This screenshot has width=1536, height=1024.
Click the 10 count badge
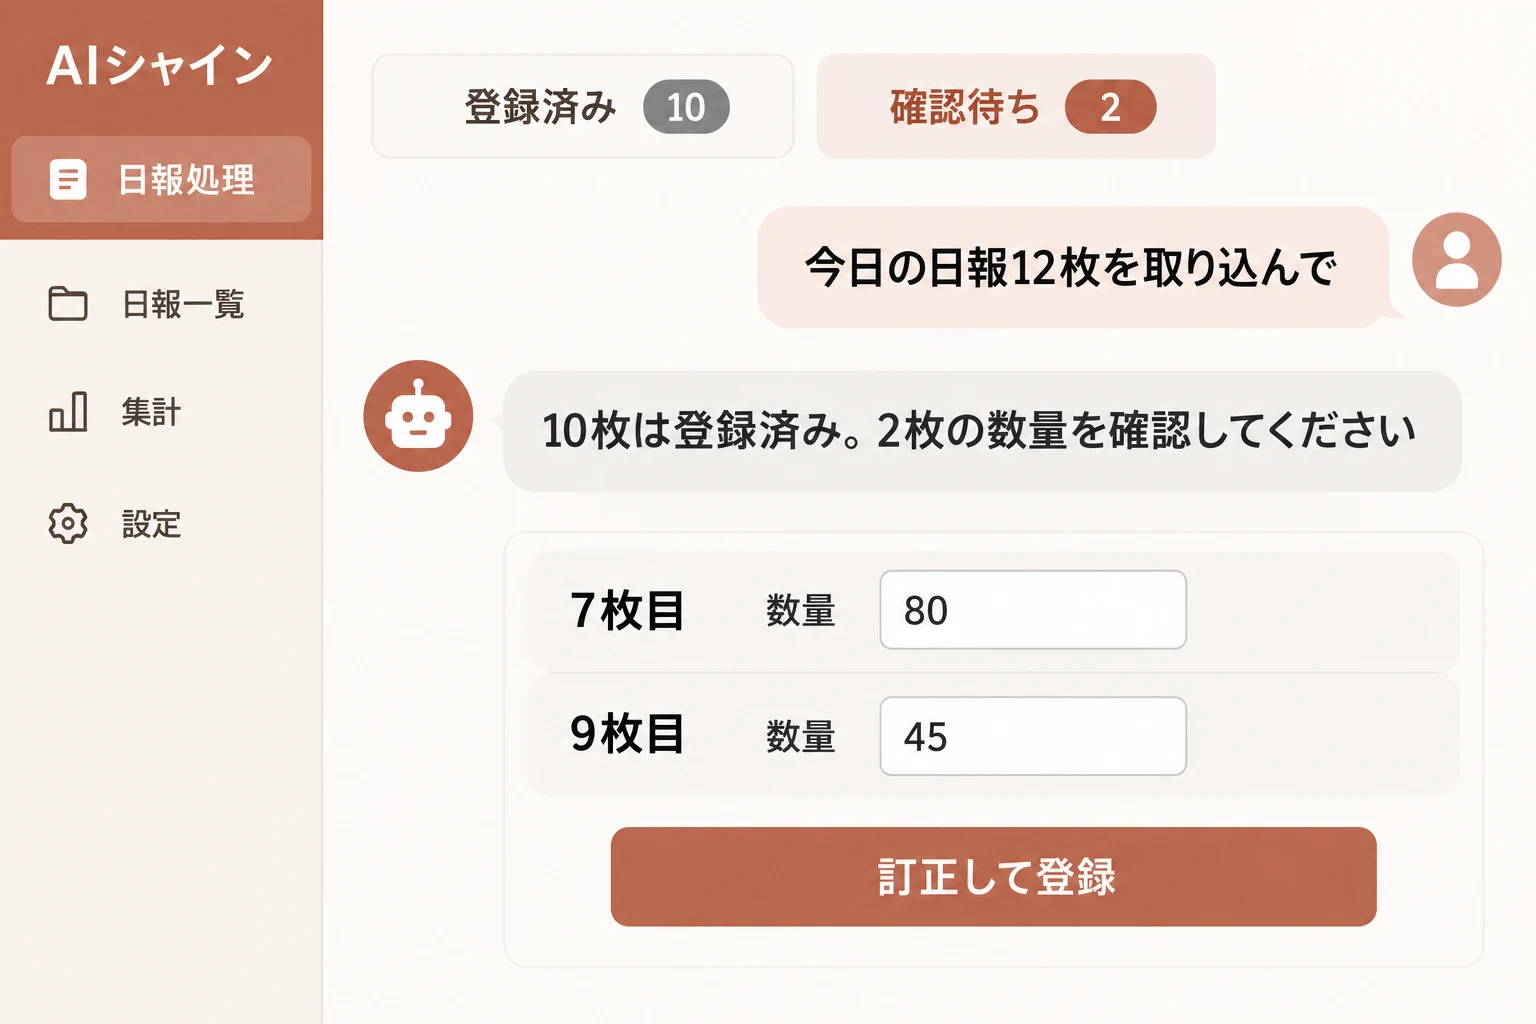(x=686, y=107)
